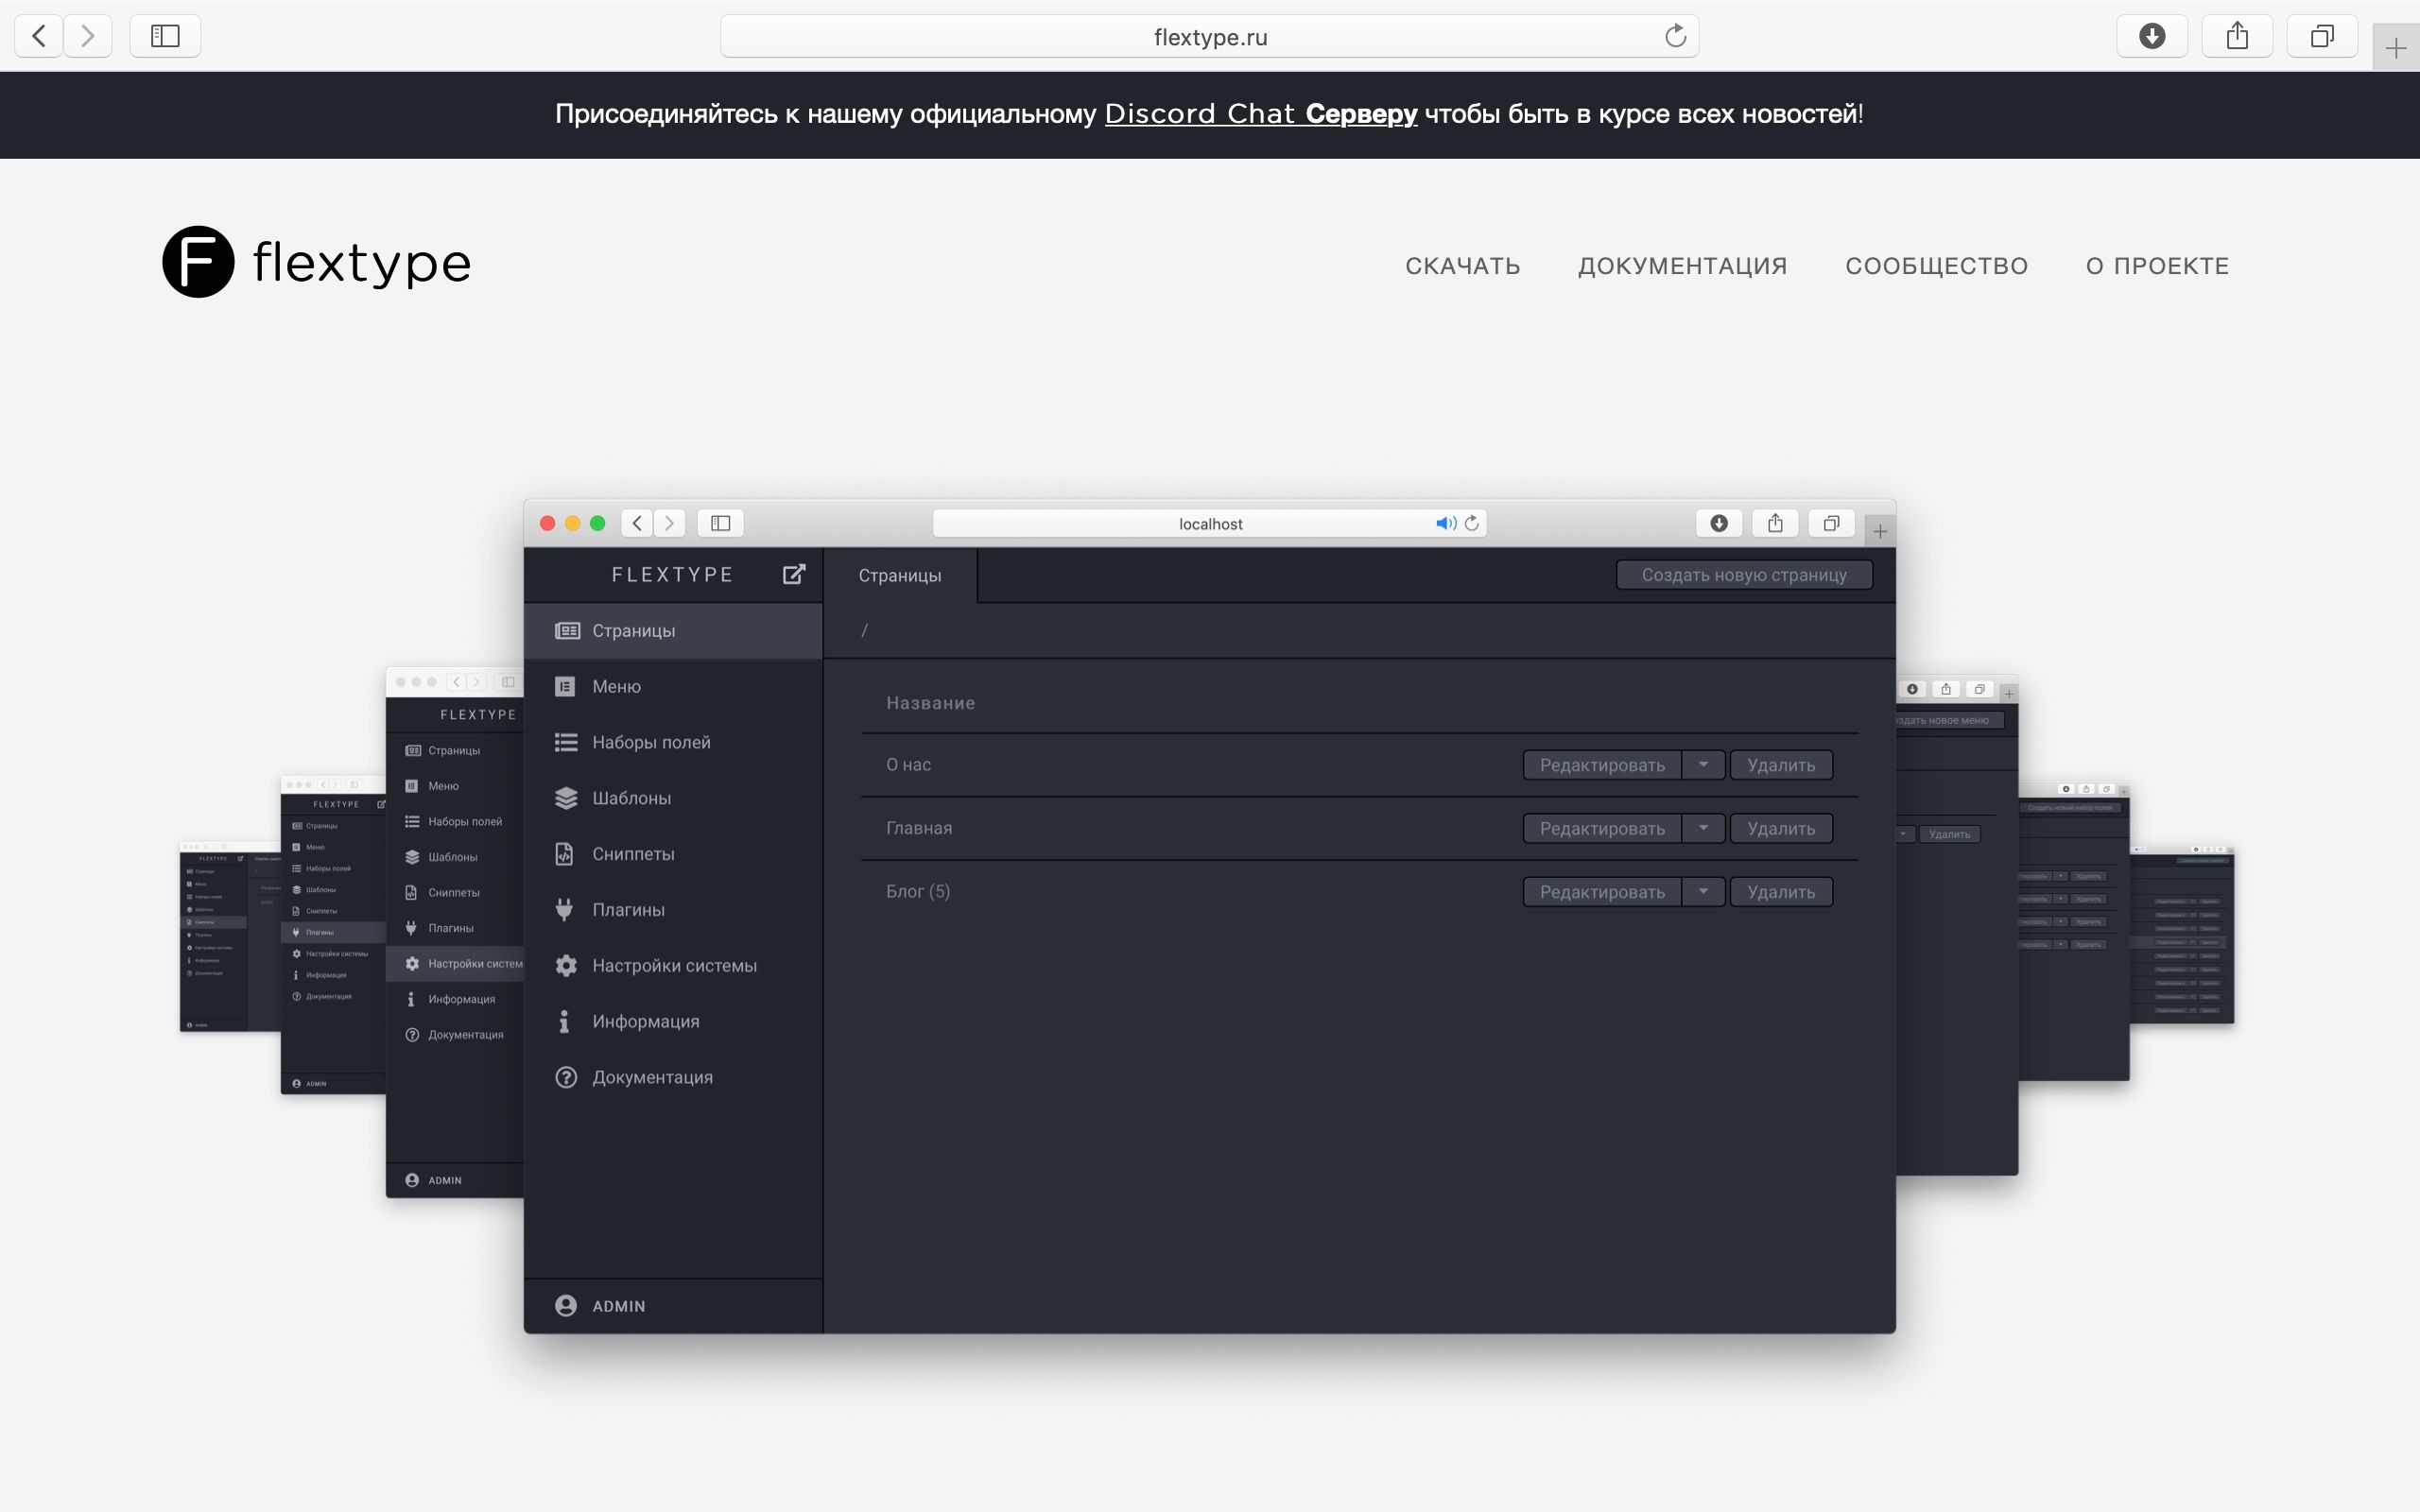Toggle the sidebar button in the localhost window
The height and width of the screenshot is (1512, 2420).
(720, 523)
